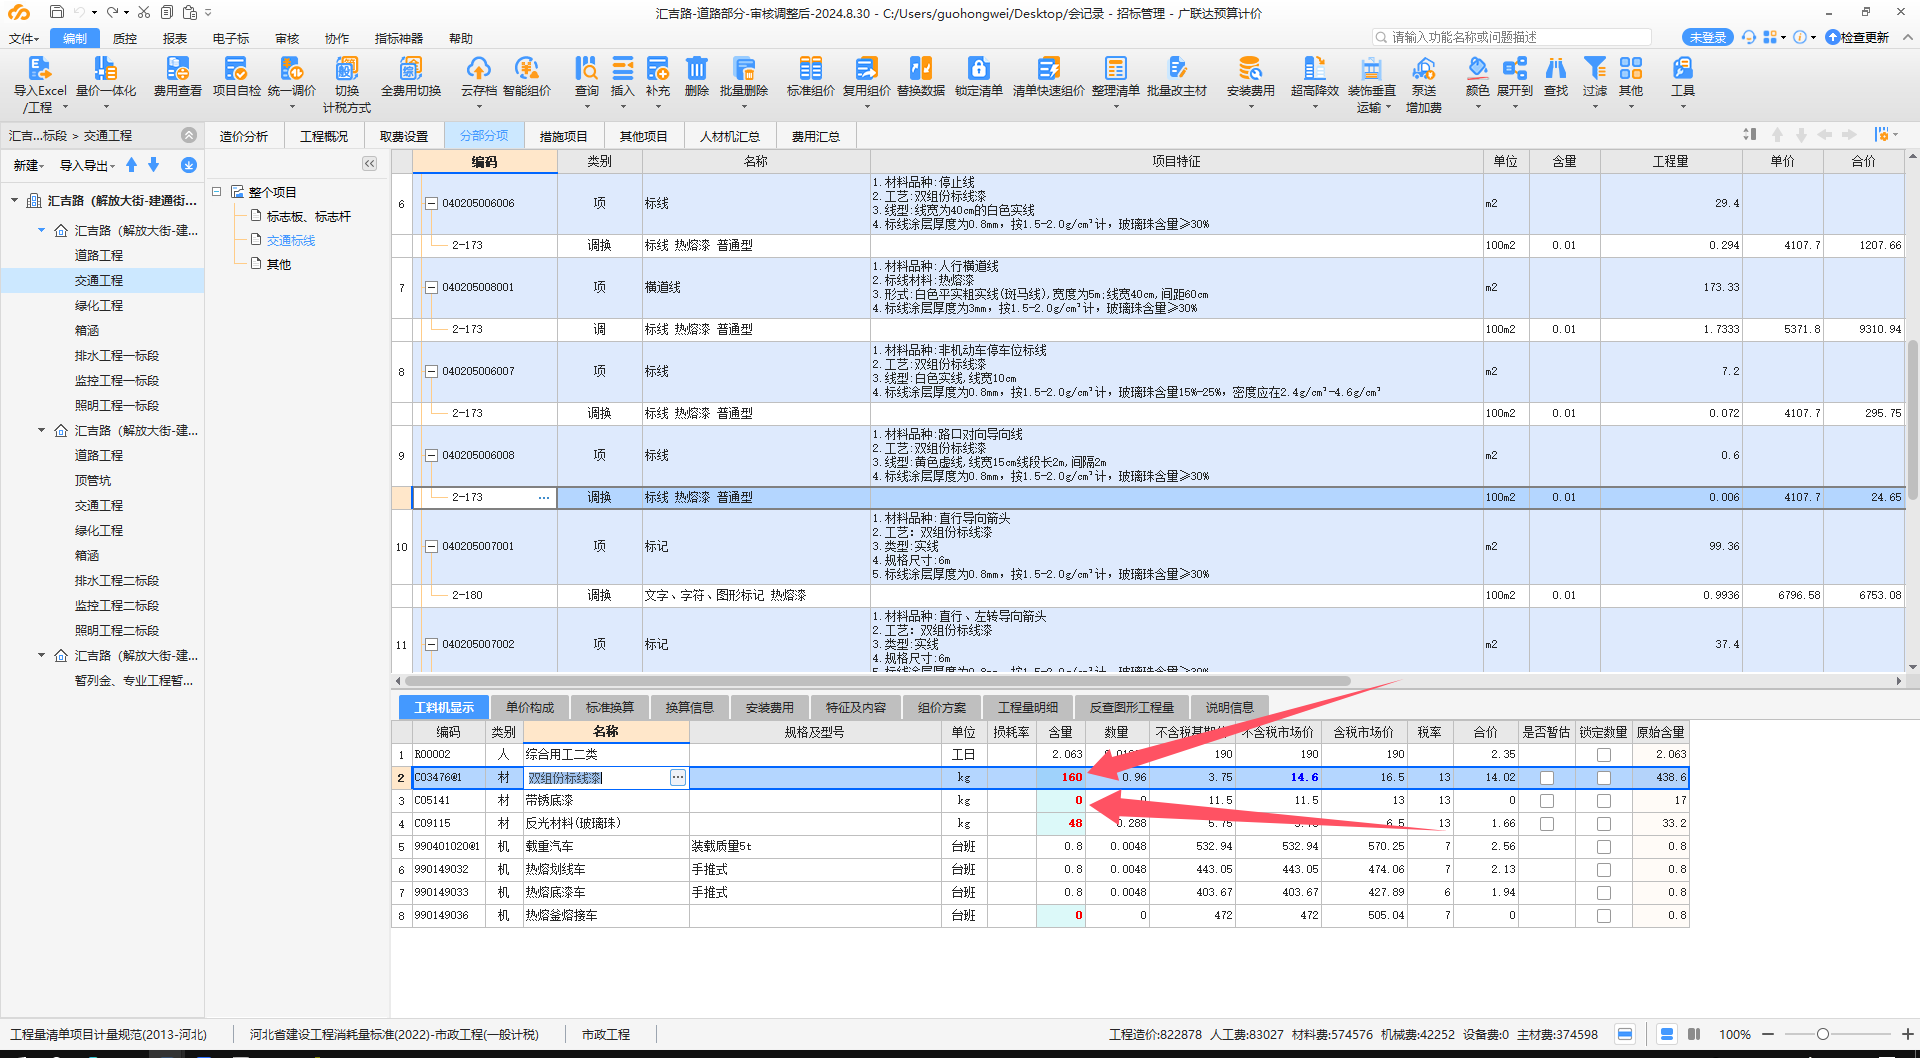Screen dimensions: 1920x1058
Task: Toggle 锁定数量 checkbox for 热熔底漆车 row
Action: tap(1604, 893)
